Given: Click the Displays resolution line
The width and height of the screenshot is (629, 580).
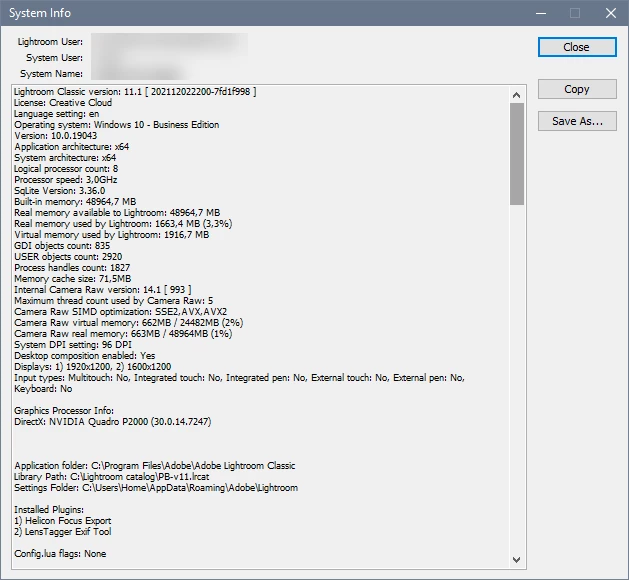Looking at the screenshot, I should (92, 367).
